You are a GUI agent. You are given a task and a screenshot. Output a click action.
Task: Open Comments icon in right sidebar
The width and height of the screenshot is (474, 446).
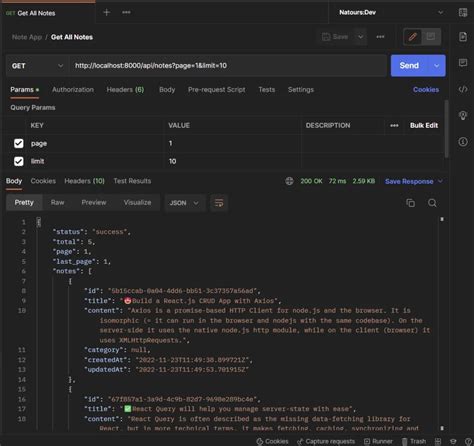(x=463, y=63)
